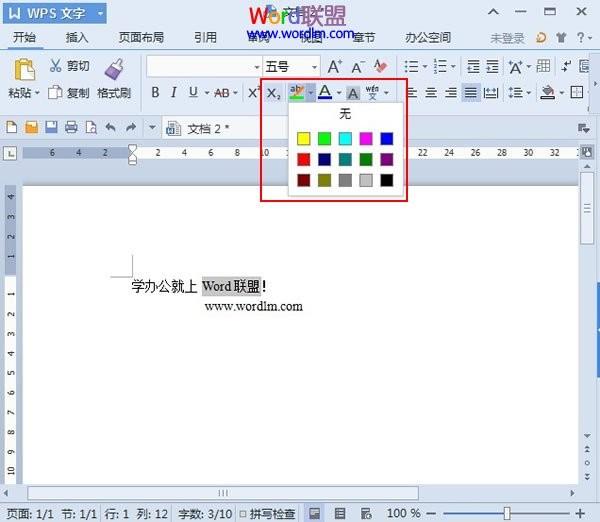
Task: Expand the underline style dropdown arrow
Action: (207, 93)
